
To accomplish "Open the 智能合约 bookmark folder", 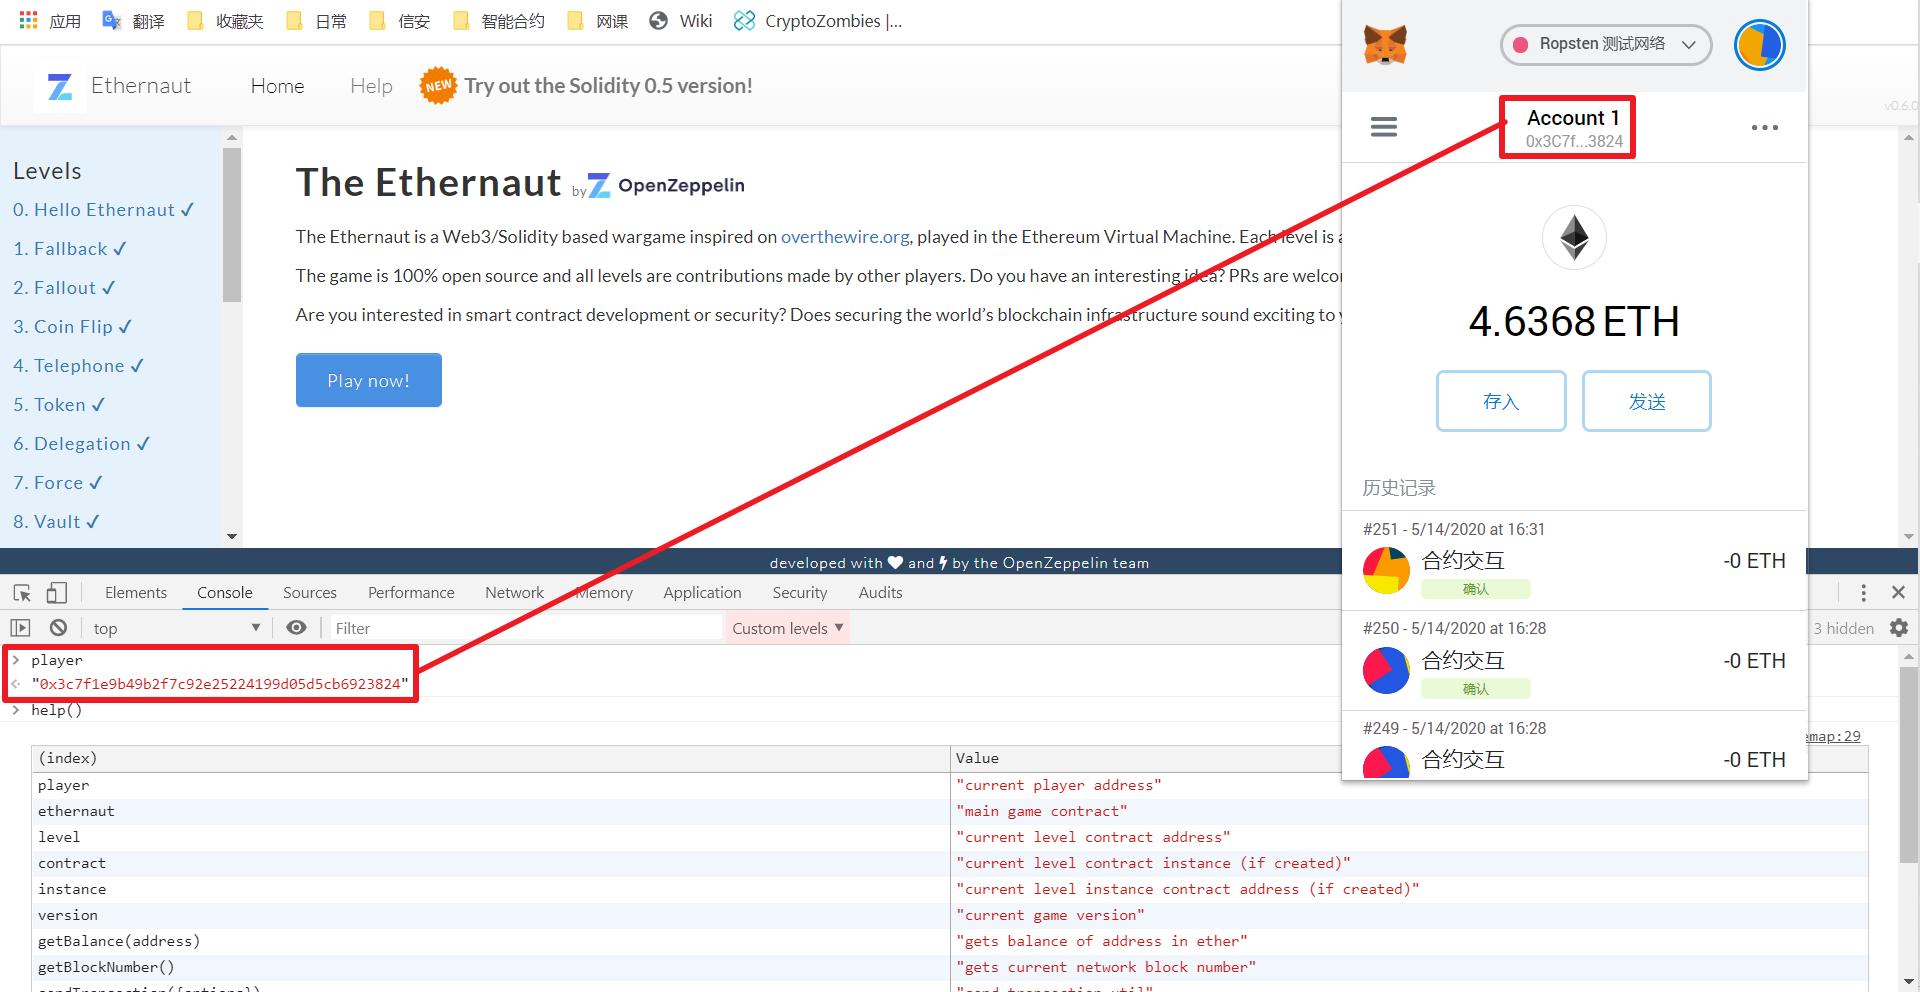I will (499, 21).
